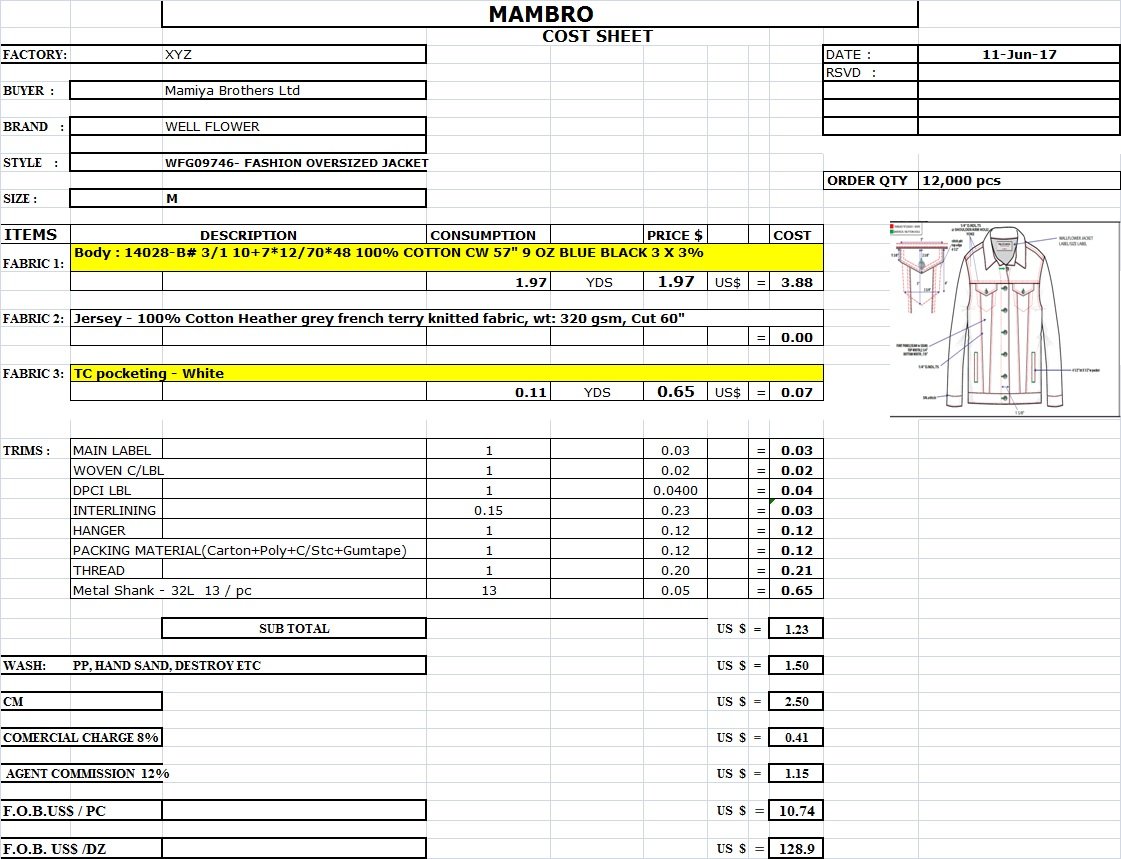Click the DATE label cell
Image resolution: width=1121 pixels, height=859 pixels.
click(x=870, y=54)
